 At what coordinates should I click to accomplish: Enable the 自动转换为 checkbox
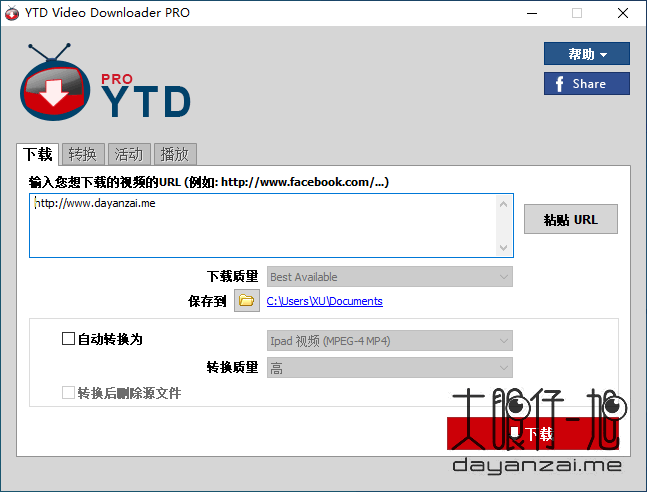click(68, 339)
